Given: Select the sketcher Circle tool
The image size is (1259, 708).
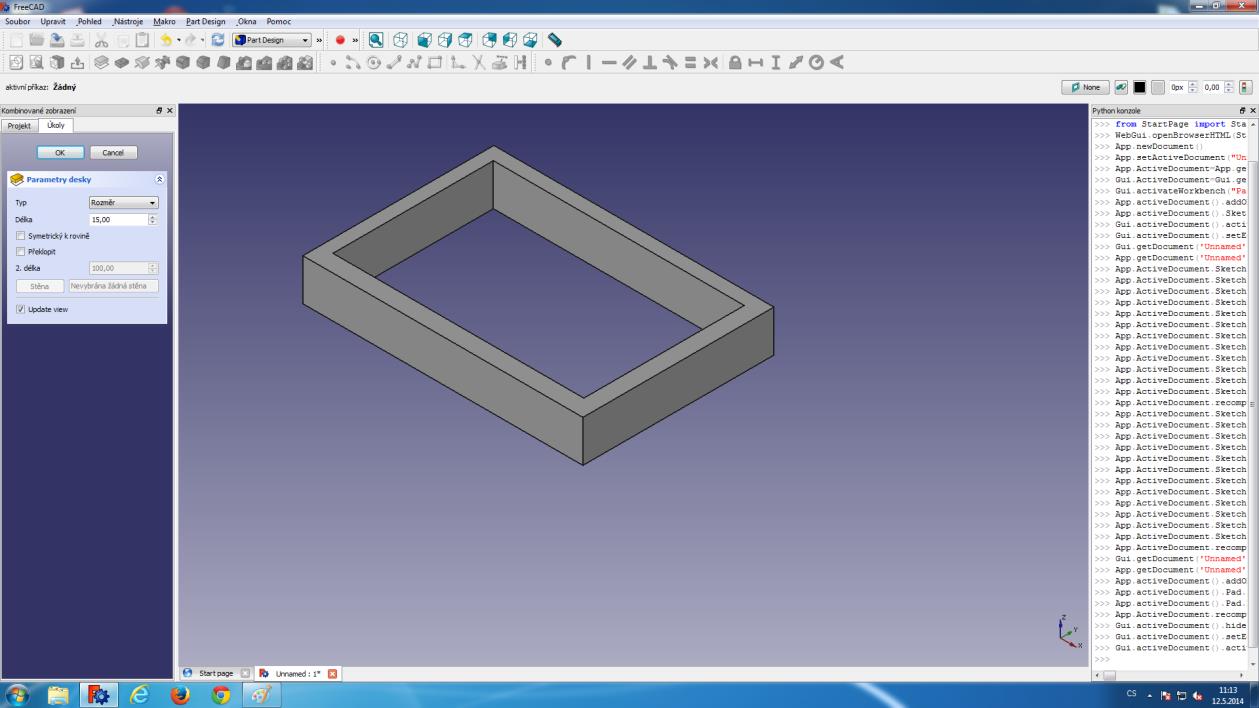Looking at the screenshot, I should [x=373, y=62].
